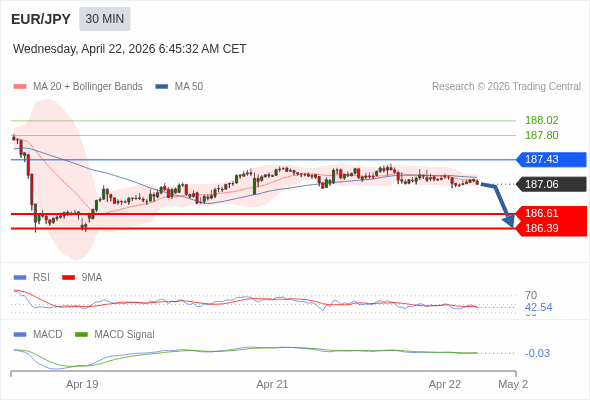This screenshot has width=590, height=400.
Task: Click the 'MACD Signal' legend label
Action: pyautogui.click(x=124, y=335)
